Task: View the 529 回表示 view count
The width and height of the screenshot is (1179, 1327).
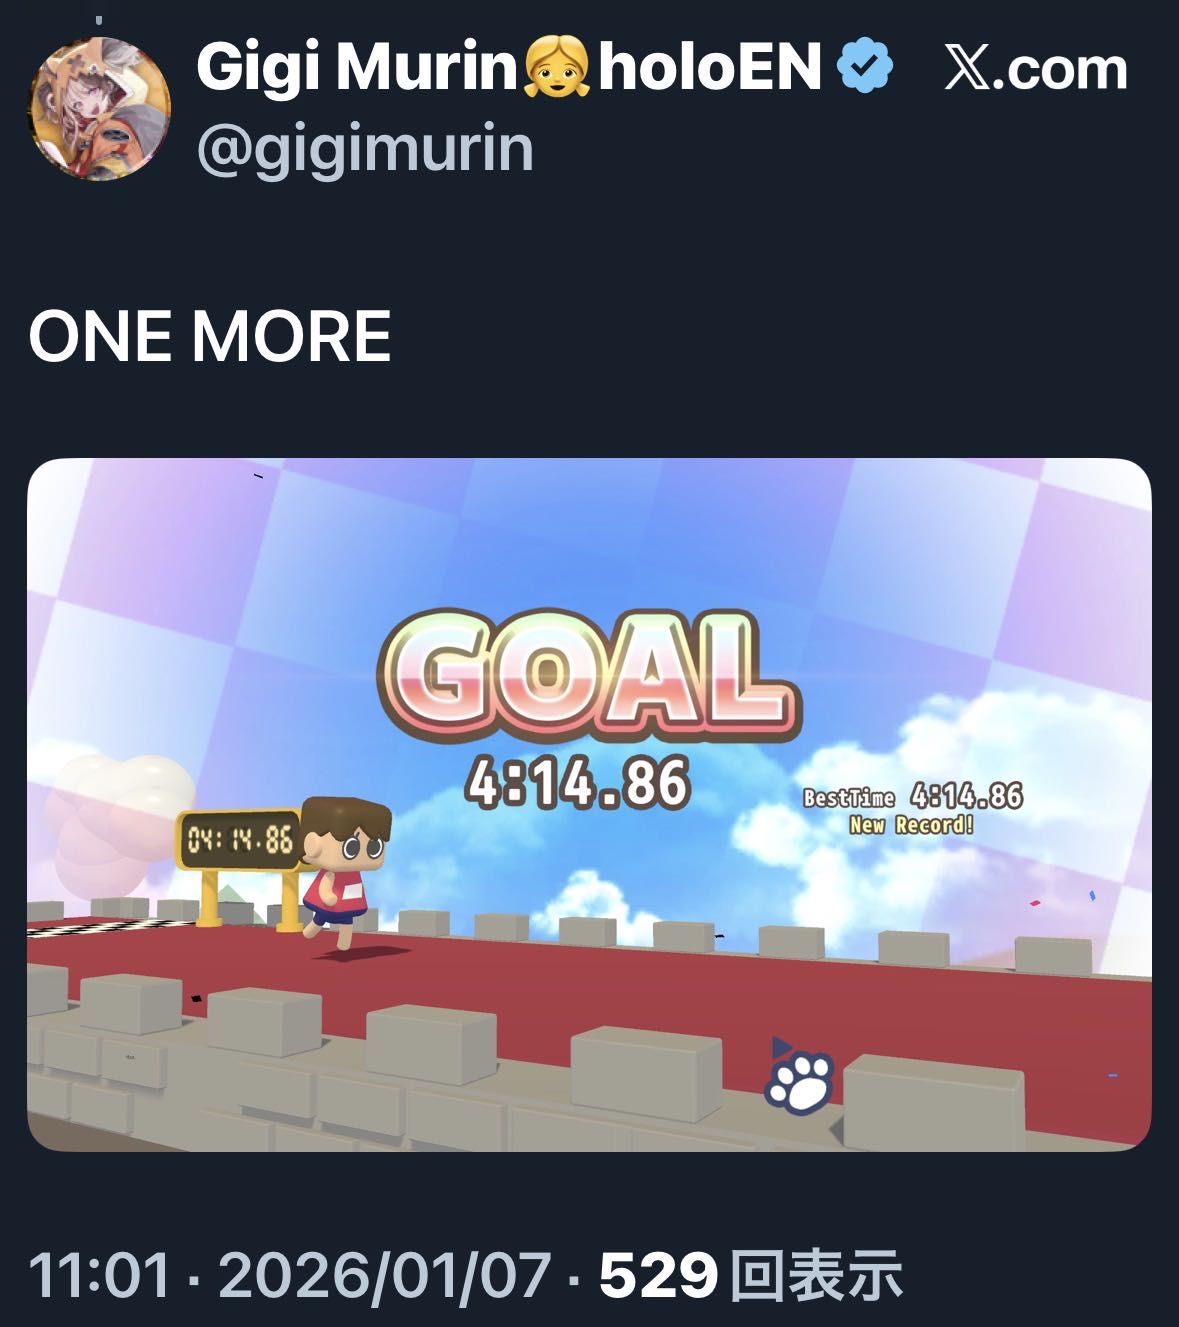Action: 751,1276
